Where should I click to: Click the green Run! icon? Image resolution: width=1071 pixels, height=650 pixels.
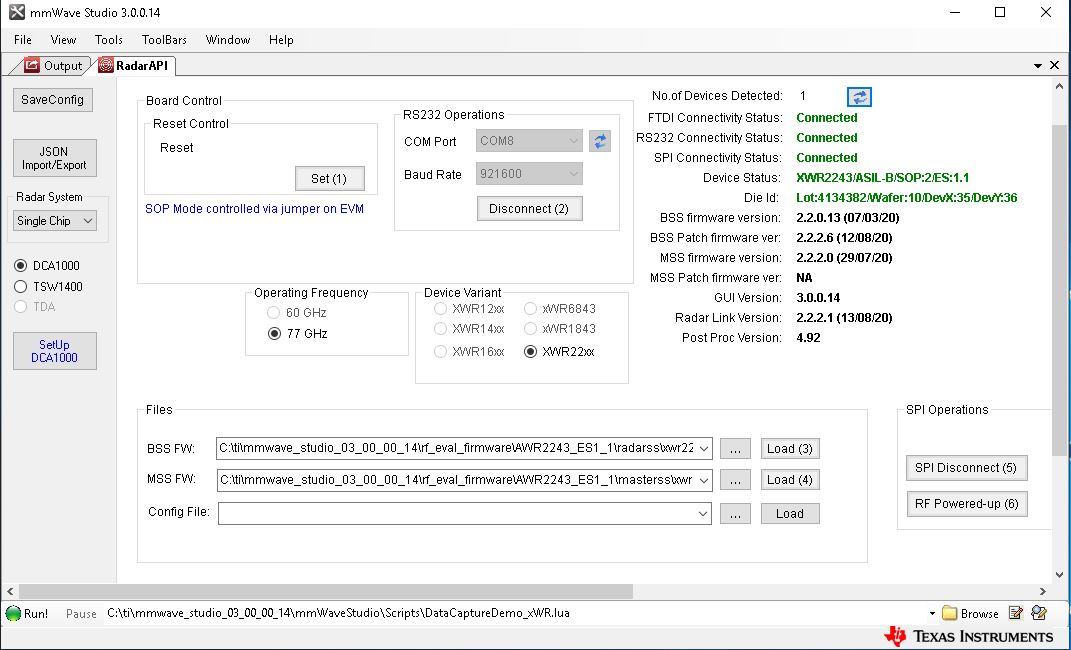tap(13, 613)
